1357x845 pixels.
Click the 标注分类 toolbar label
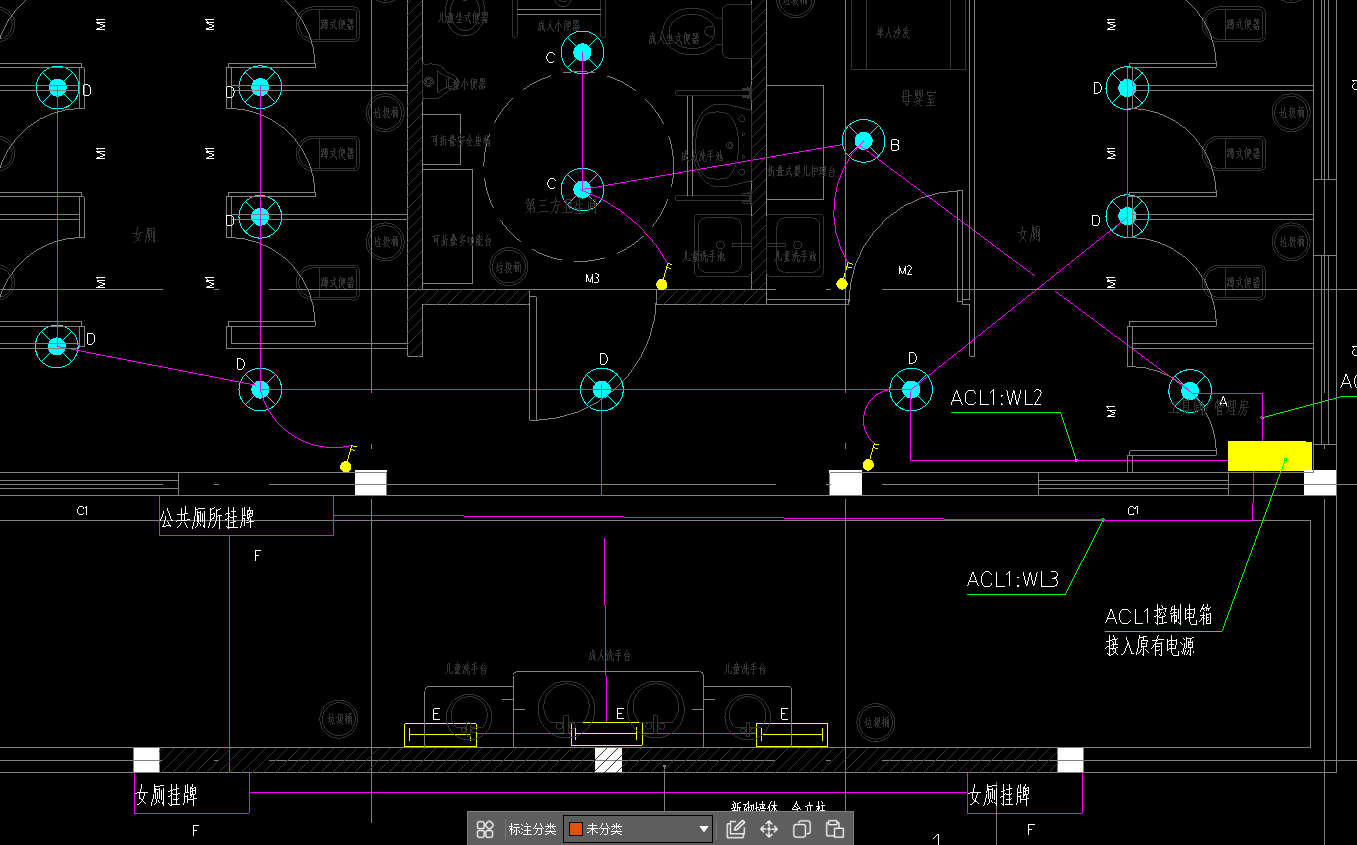tap(532, 829)
